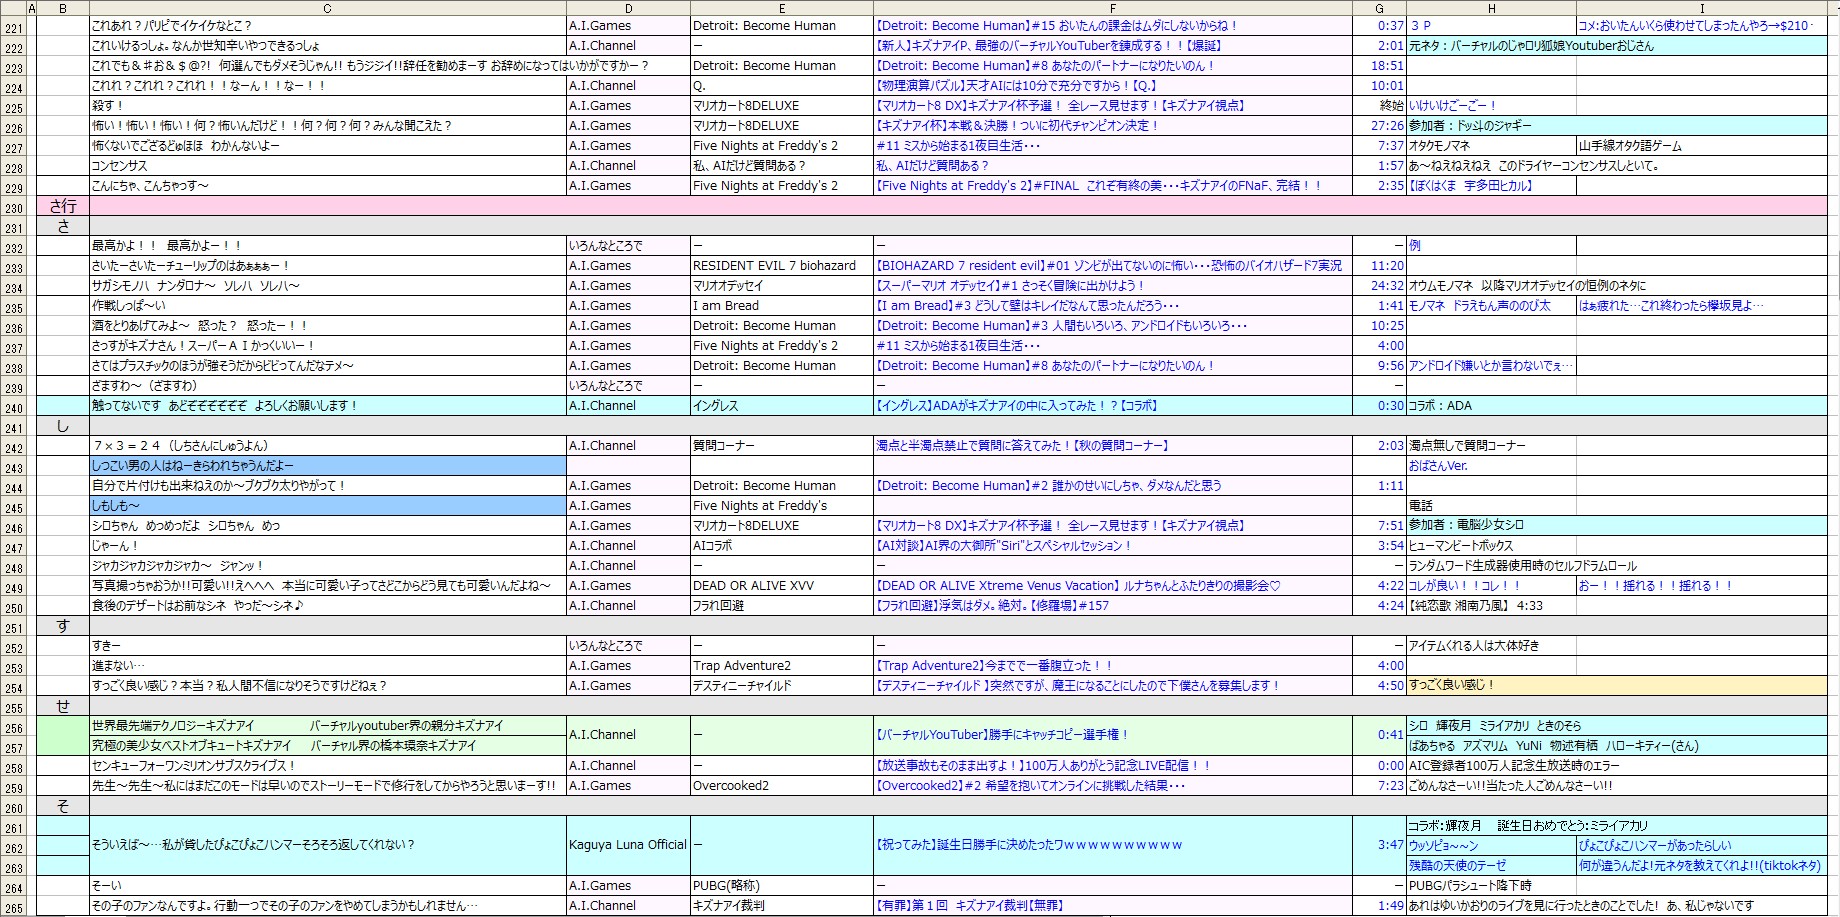Click cell 'キズナアイ裁判'
This screenshot has width=1840, height=917.
[x=782, y=906]
